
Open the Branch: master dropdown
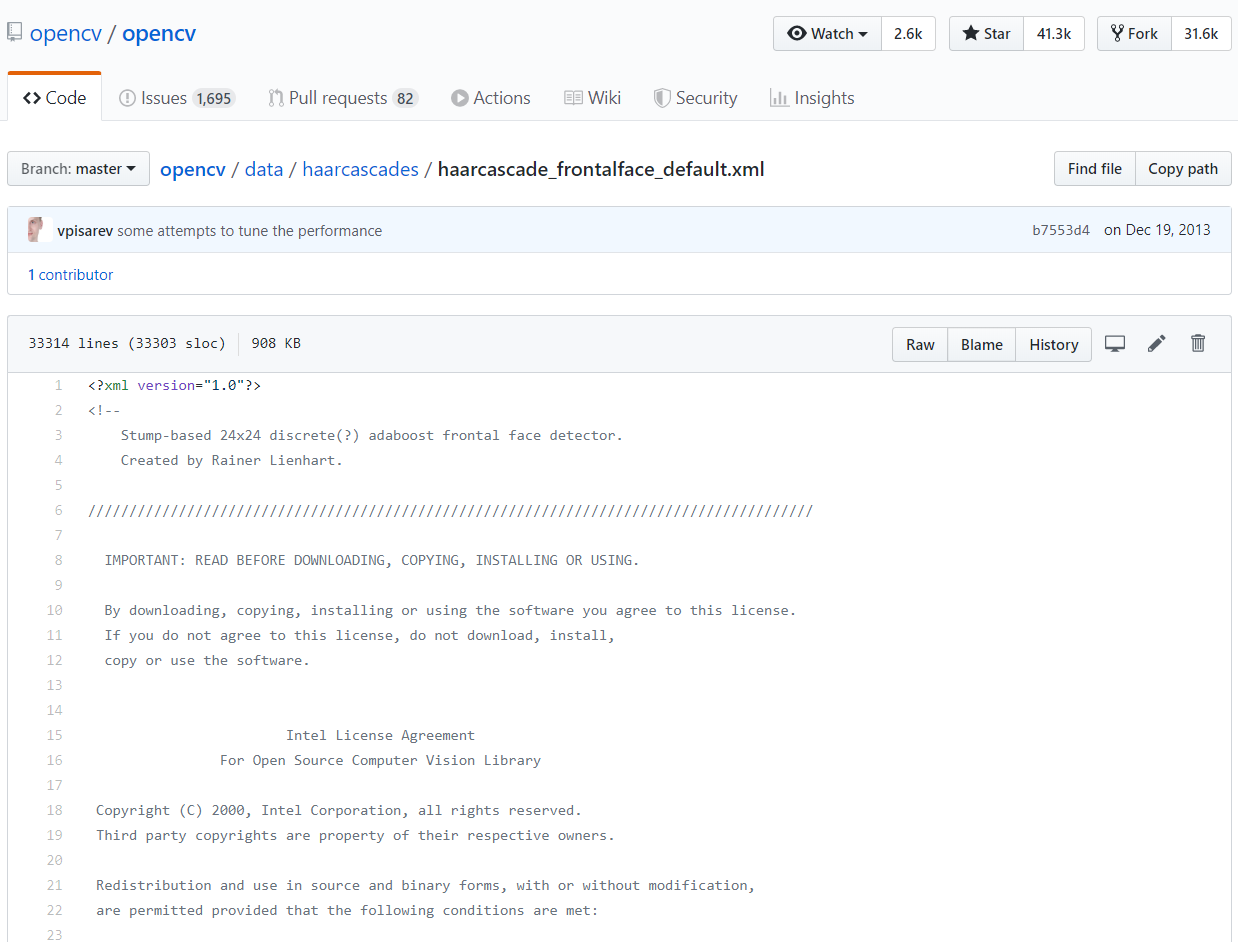point(78,168)
